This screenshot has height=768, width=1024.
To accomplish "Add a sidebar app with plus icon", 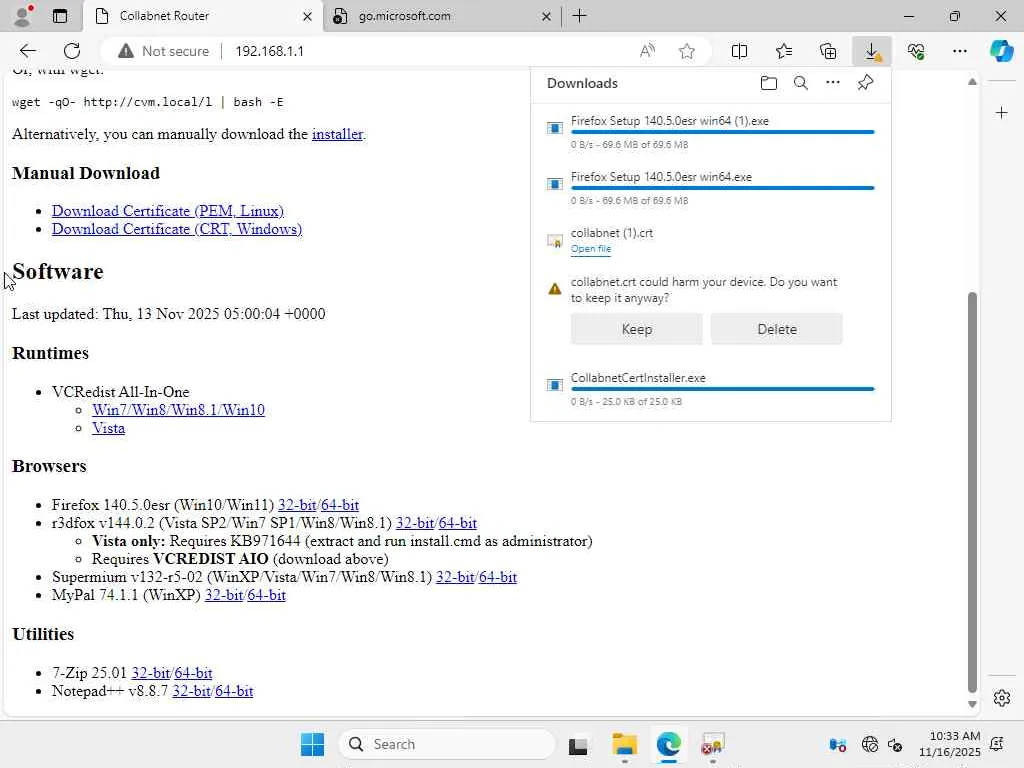I will point(1001,113).
